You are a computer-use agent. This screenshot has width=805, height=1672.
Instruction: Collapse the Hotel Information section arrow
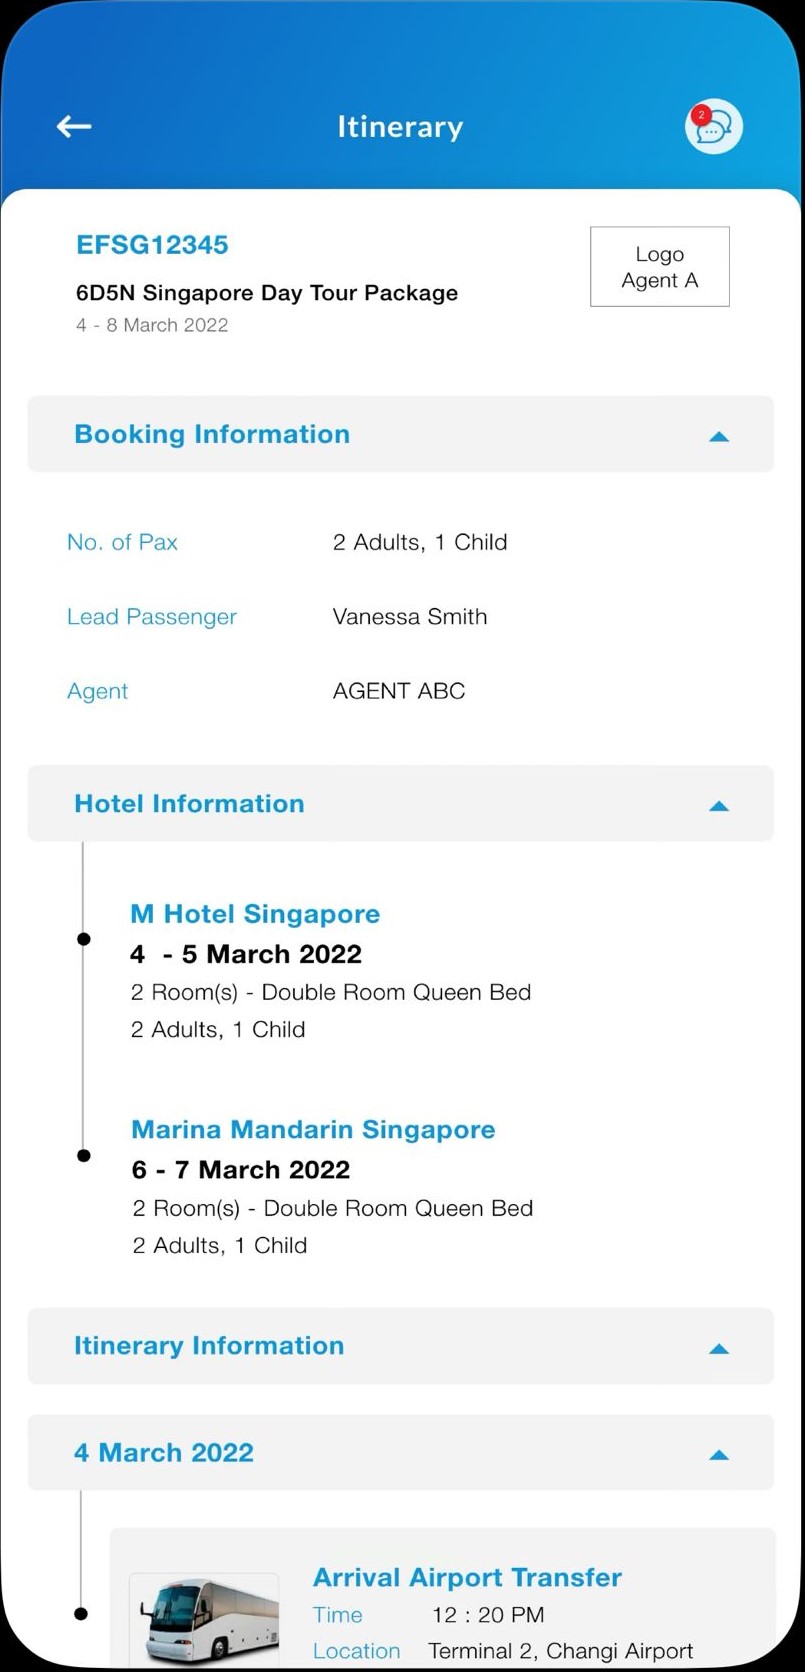718,806
